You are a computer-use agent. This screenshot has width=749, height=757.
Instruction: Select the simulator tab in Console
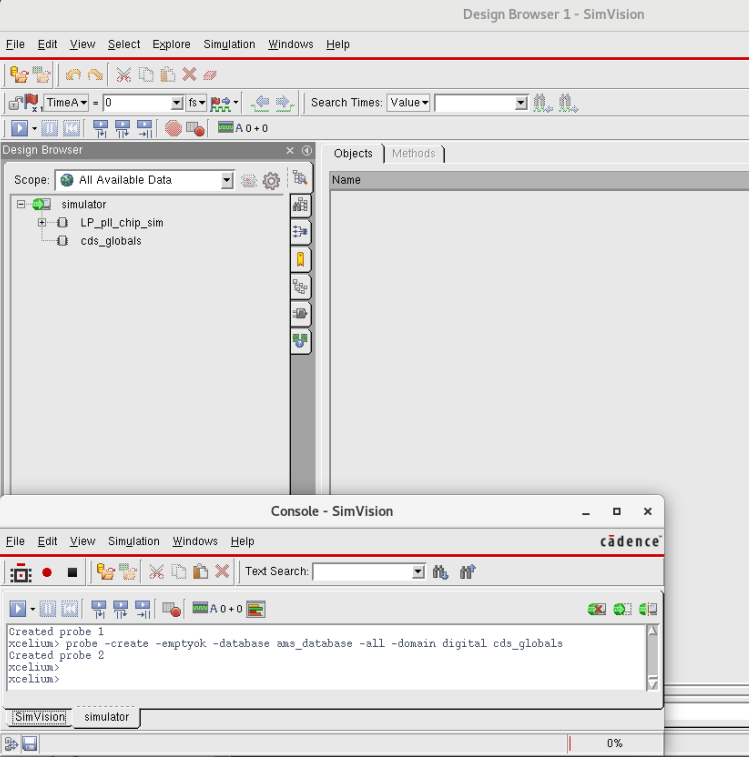pyautogui.click(x=106, y=717)
